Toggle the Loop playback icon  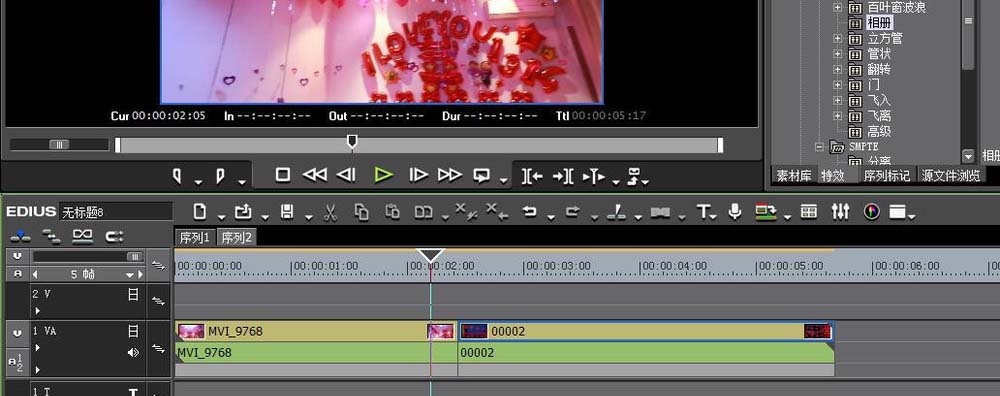pyautogui.click(x=482, y=175)
